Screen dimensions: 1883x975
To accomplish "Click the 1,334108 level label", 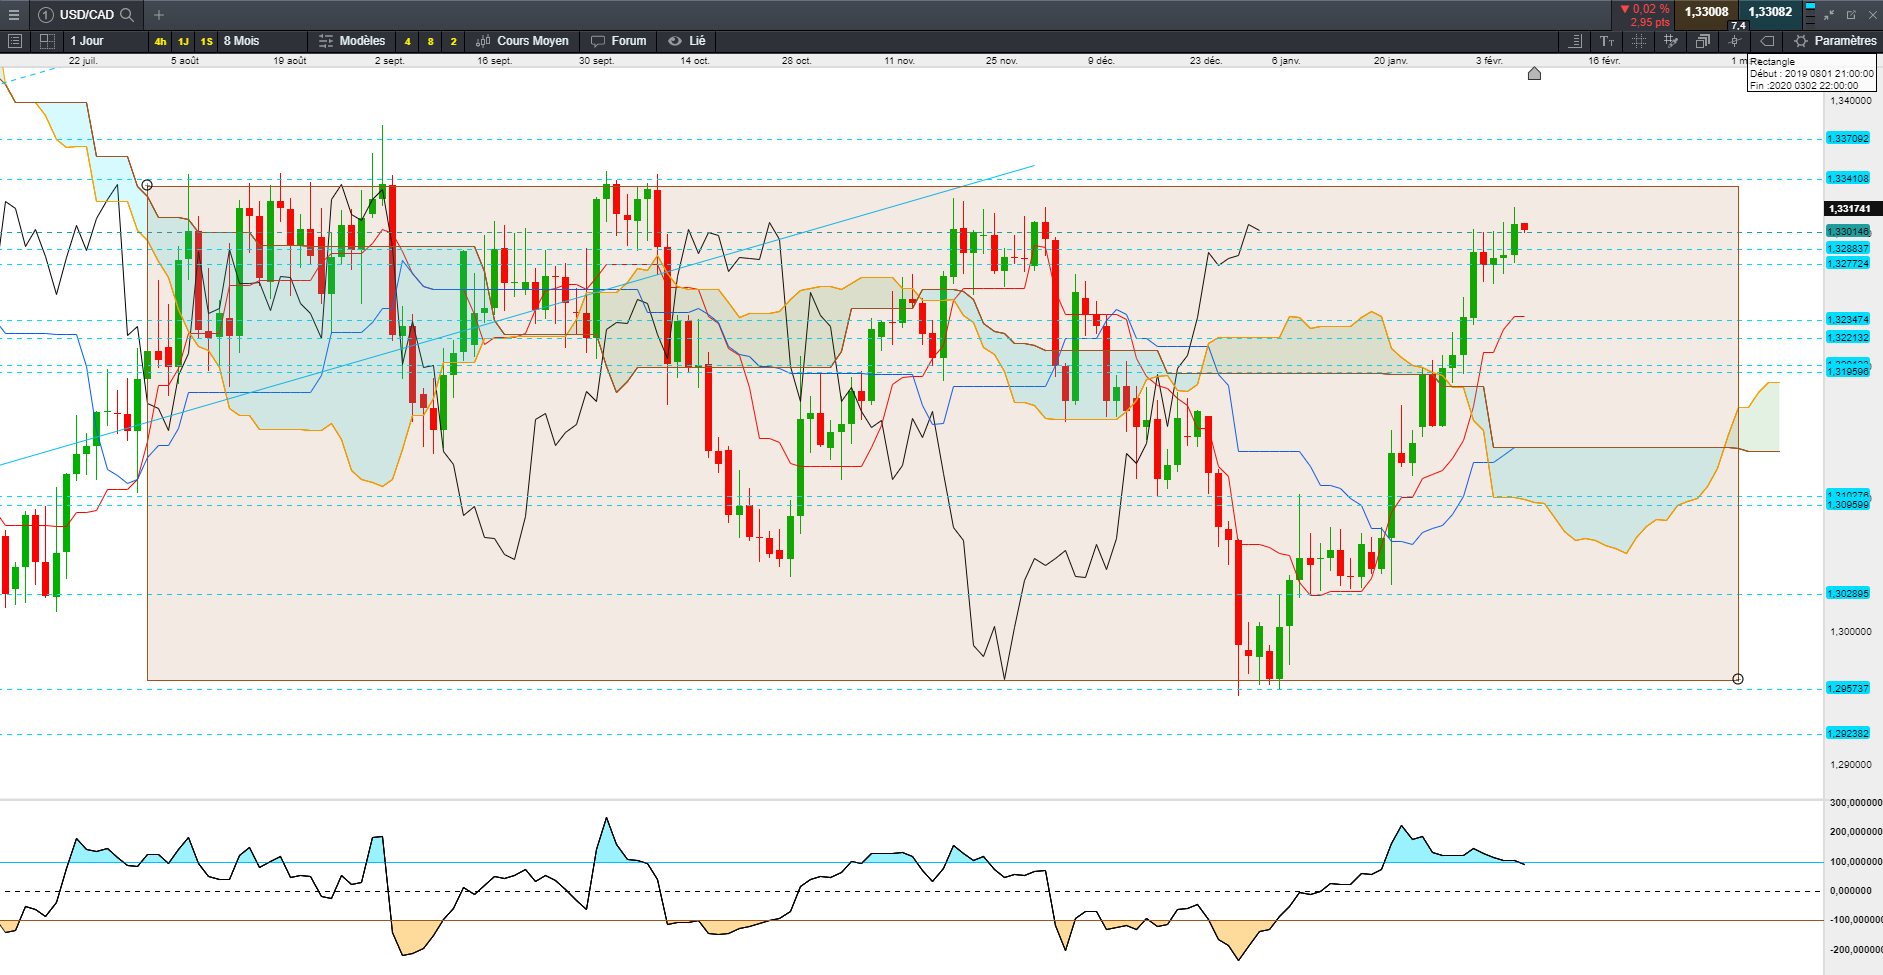I will coord(1848,178).
